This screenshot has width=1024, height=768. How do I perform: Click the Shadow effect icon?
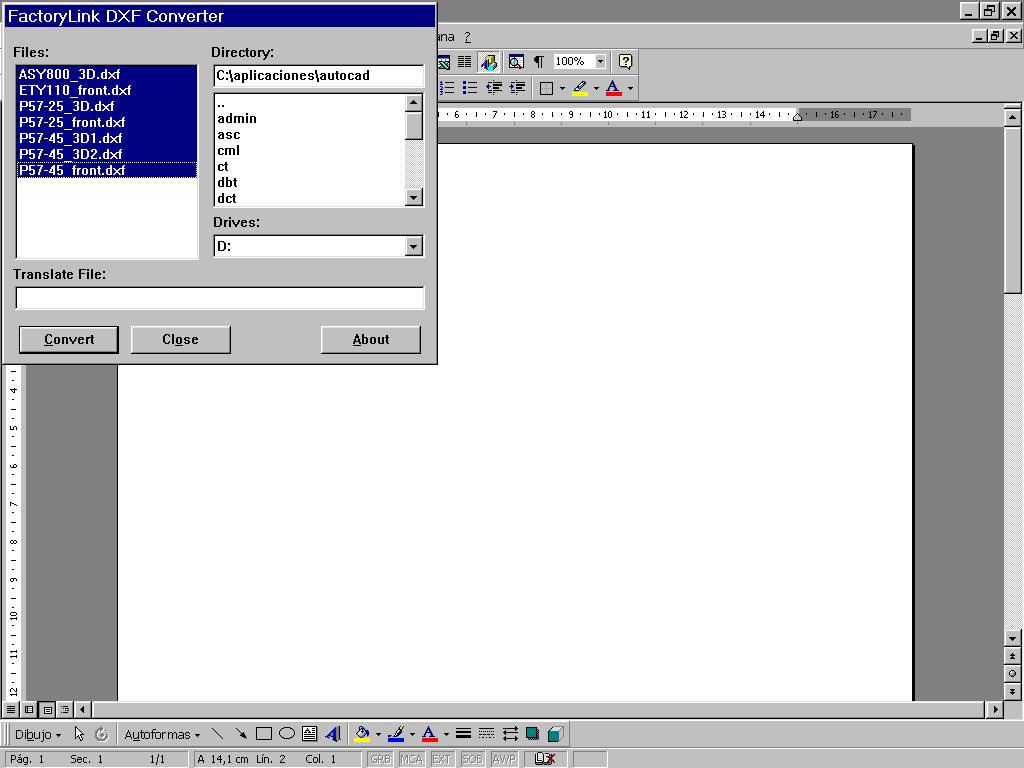point(532,734)
